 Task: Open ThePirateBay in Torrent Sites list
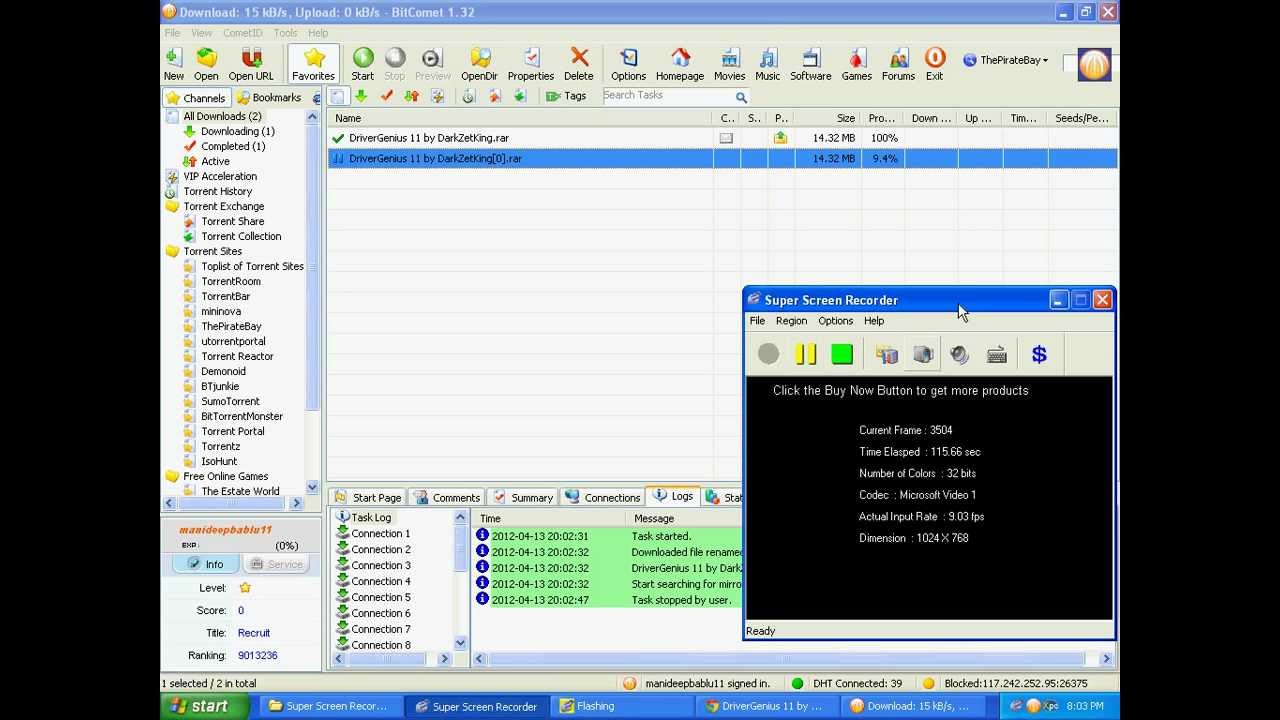231,326
